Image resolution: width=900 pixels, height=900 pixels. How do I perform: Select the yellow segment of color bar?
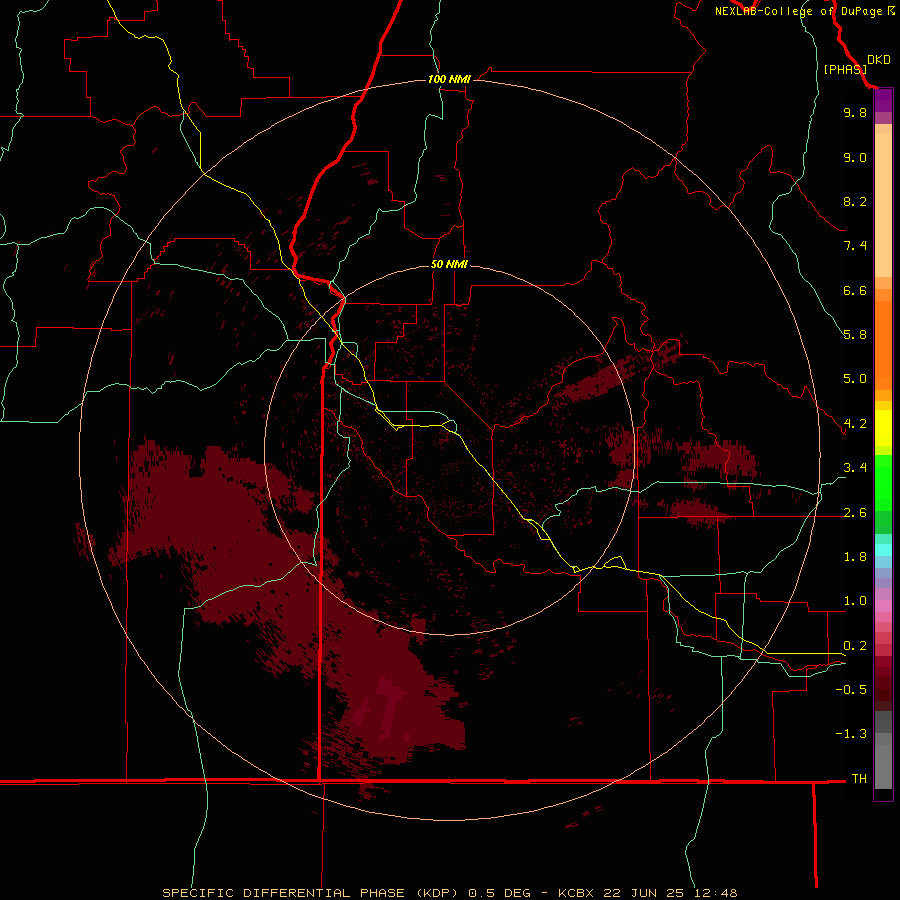point(883,428)
